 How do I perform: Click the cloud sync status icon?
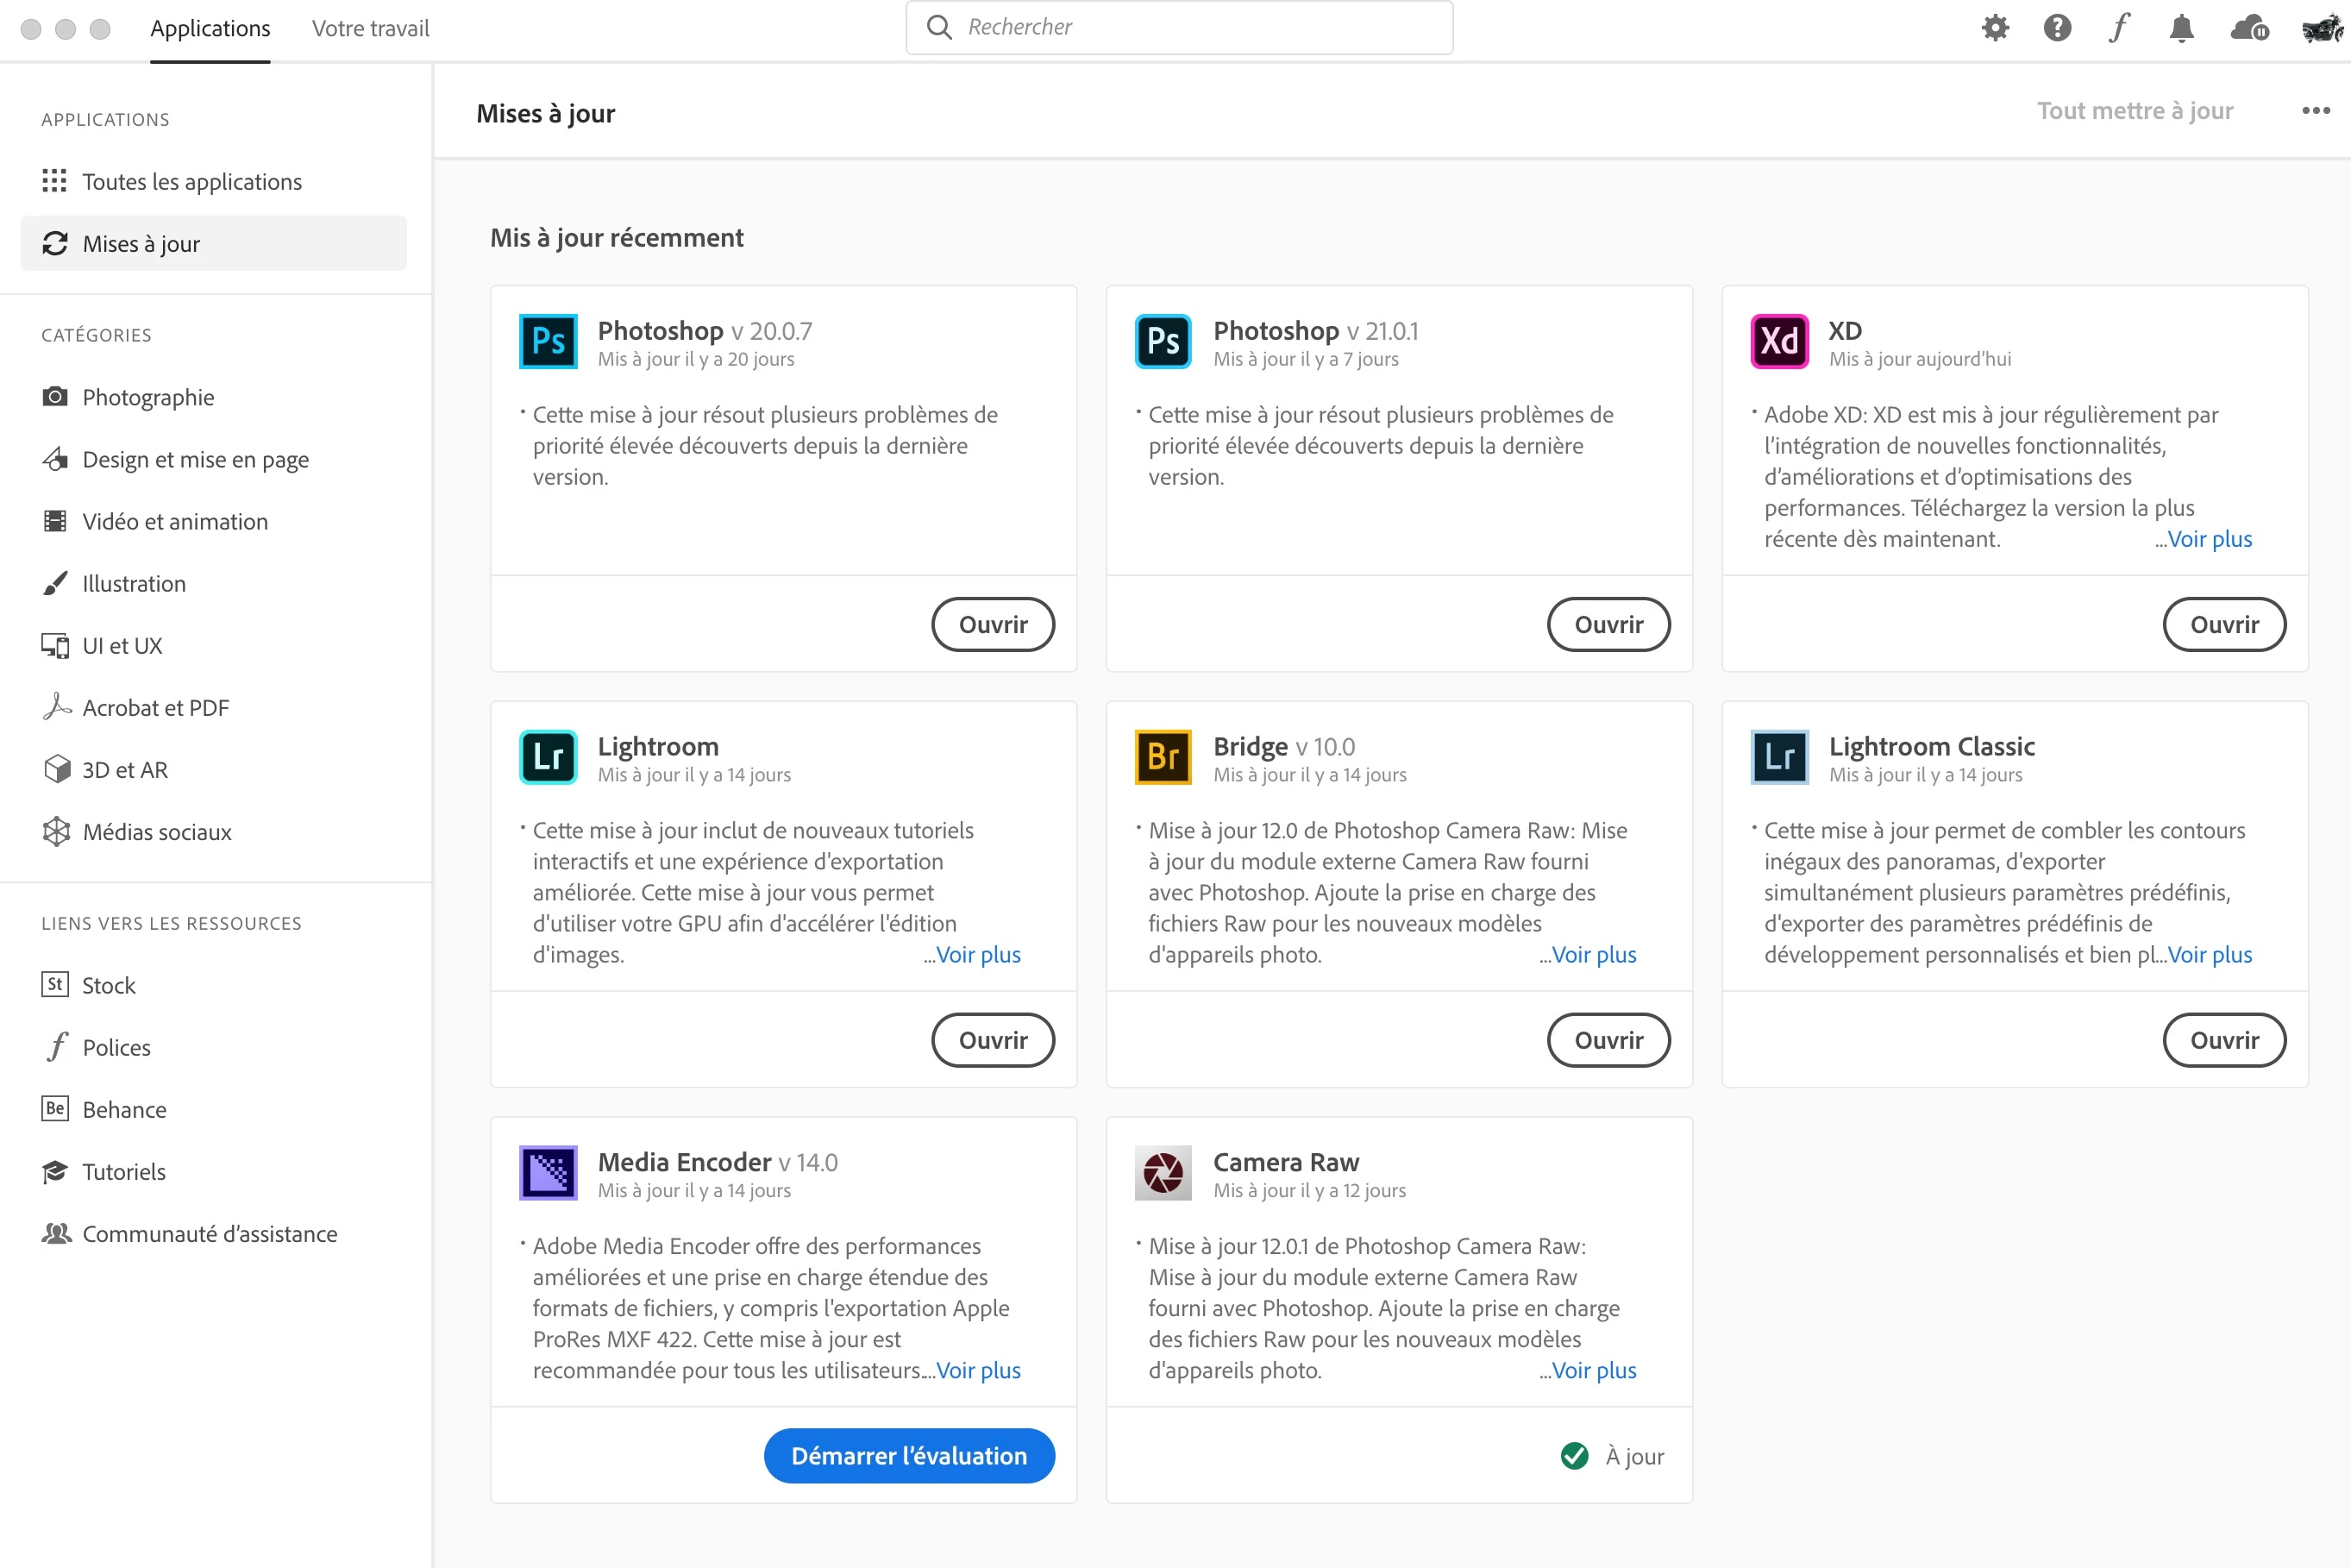click(x=2249, y=28)
